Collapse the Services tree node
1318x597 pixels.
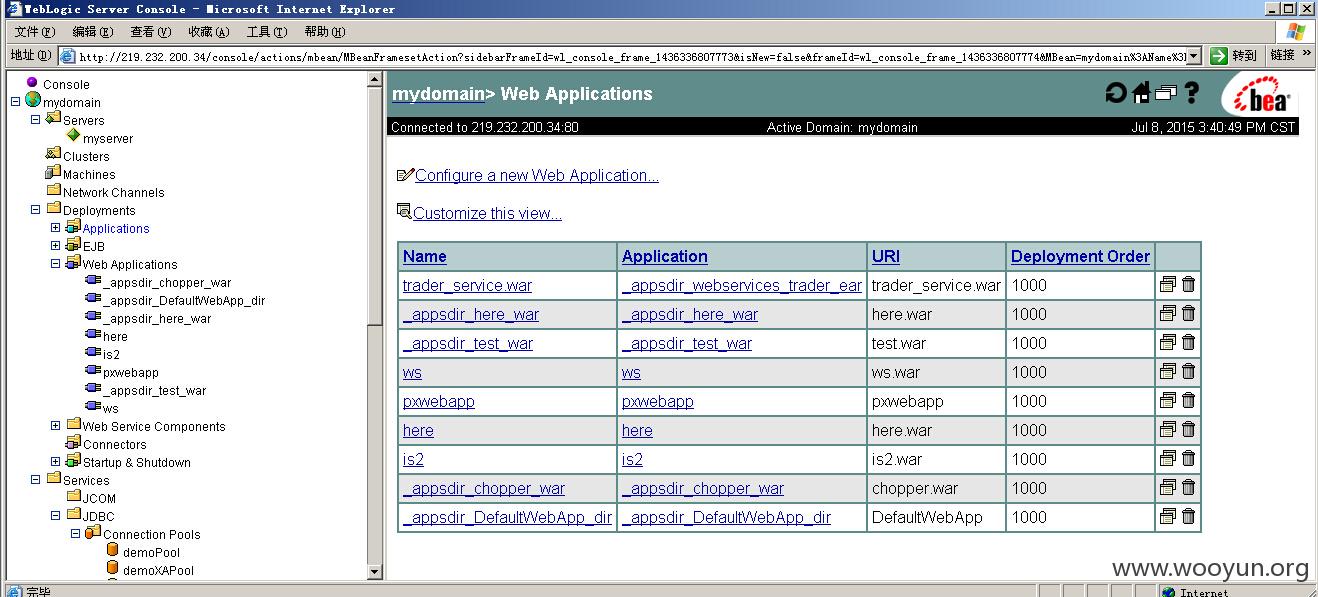point(35,480)
